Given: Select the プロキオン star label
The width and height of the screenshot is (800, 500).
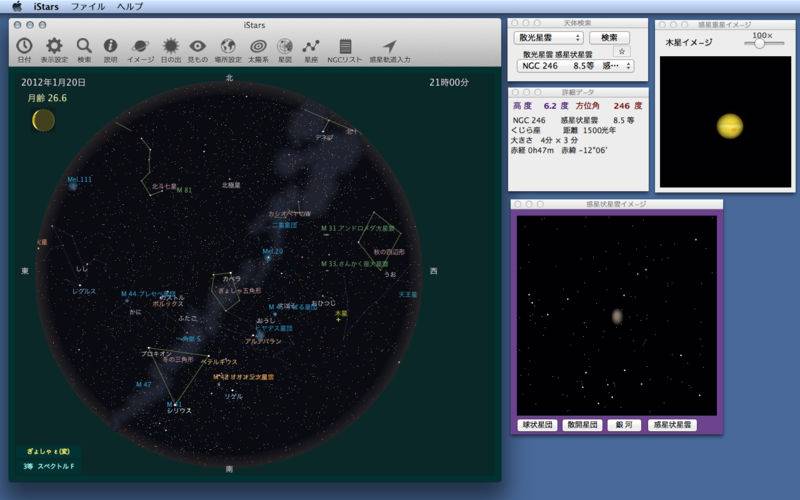Looking at the screenshot, I should coord(157,353).
